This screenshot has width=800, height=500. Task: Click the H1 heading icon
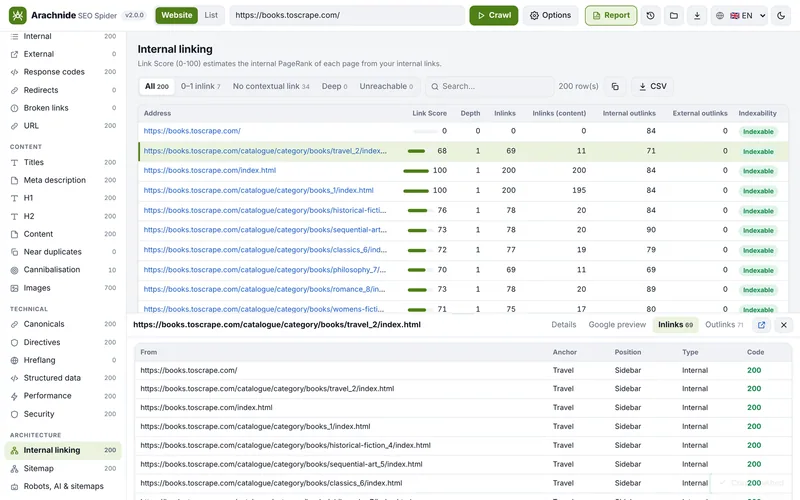(14, 198)
